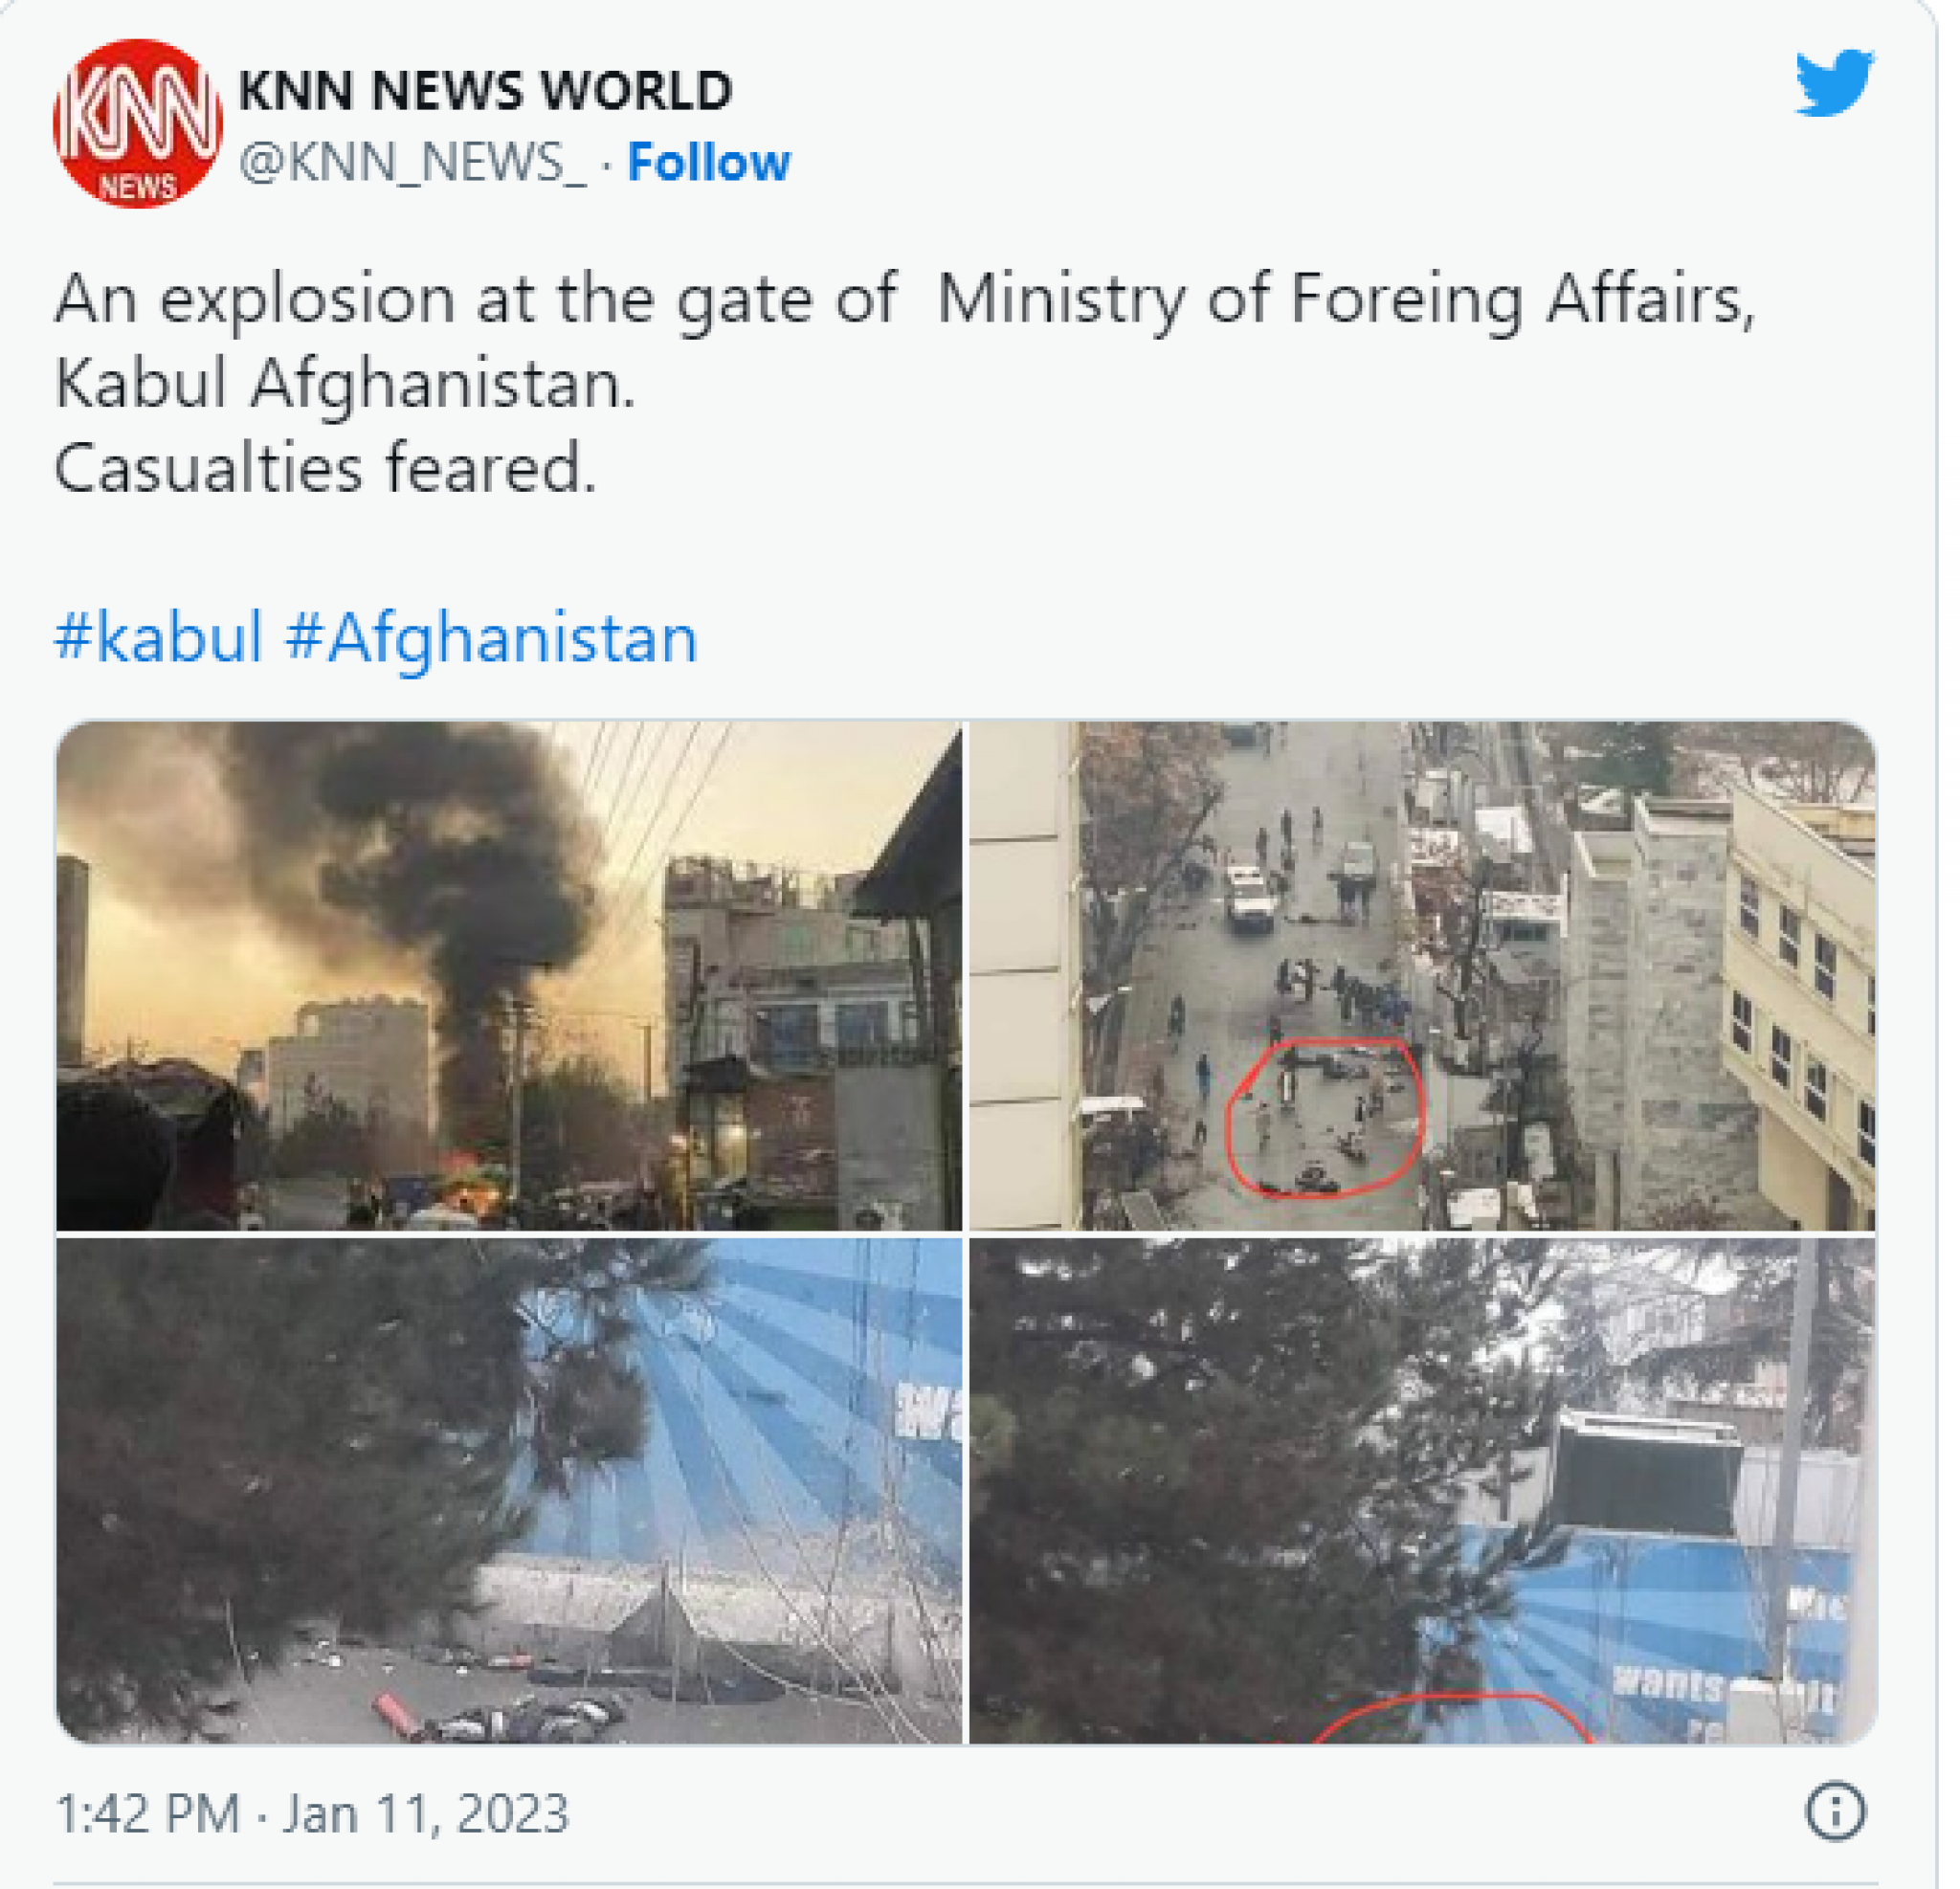Viewport: 1960px width, 1889px height.
Task: Open the Twitter bird logo
Action: 1834,82
